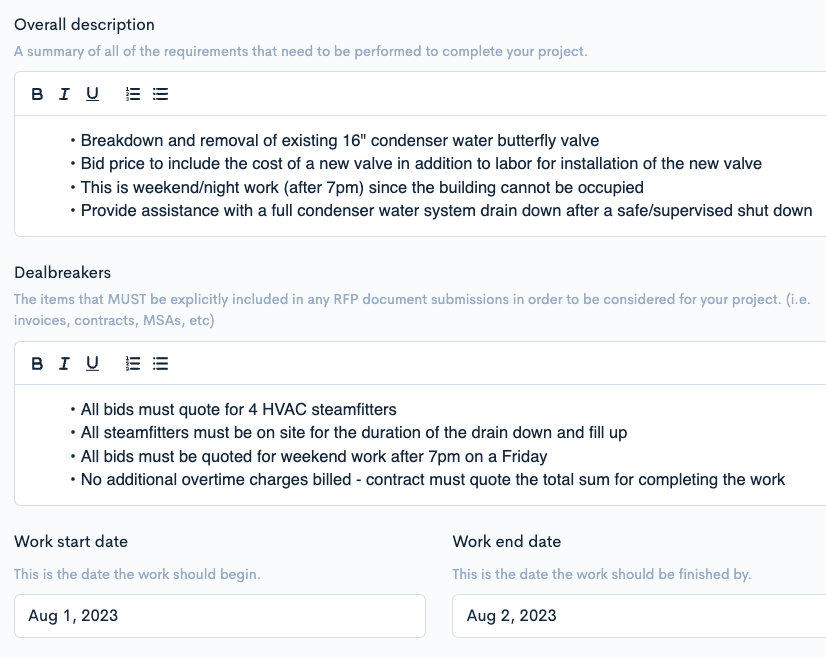Toggle Bold in Overall description toolbar

click(37, 94)
